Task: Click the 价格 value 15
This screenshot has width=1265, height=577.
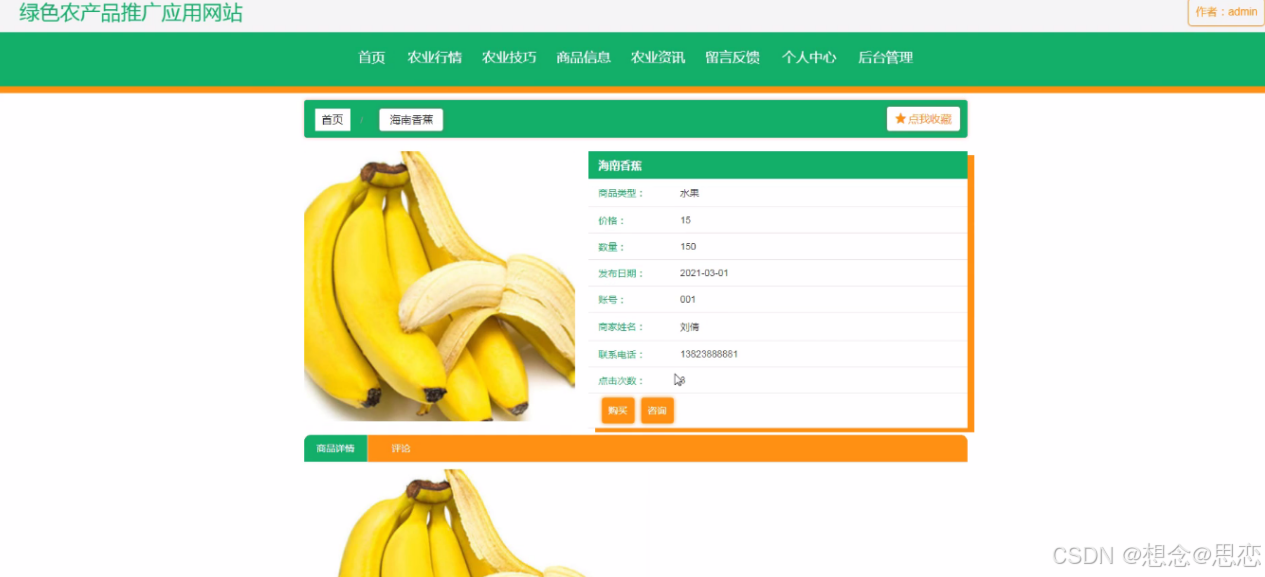Action: tap(685, 220)
